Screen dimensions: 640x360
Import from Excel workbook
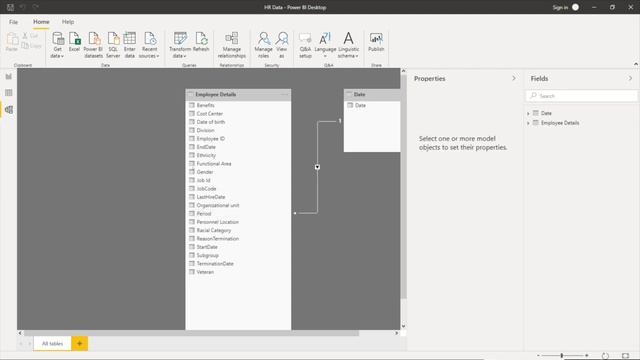74,42
